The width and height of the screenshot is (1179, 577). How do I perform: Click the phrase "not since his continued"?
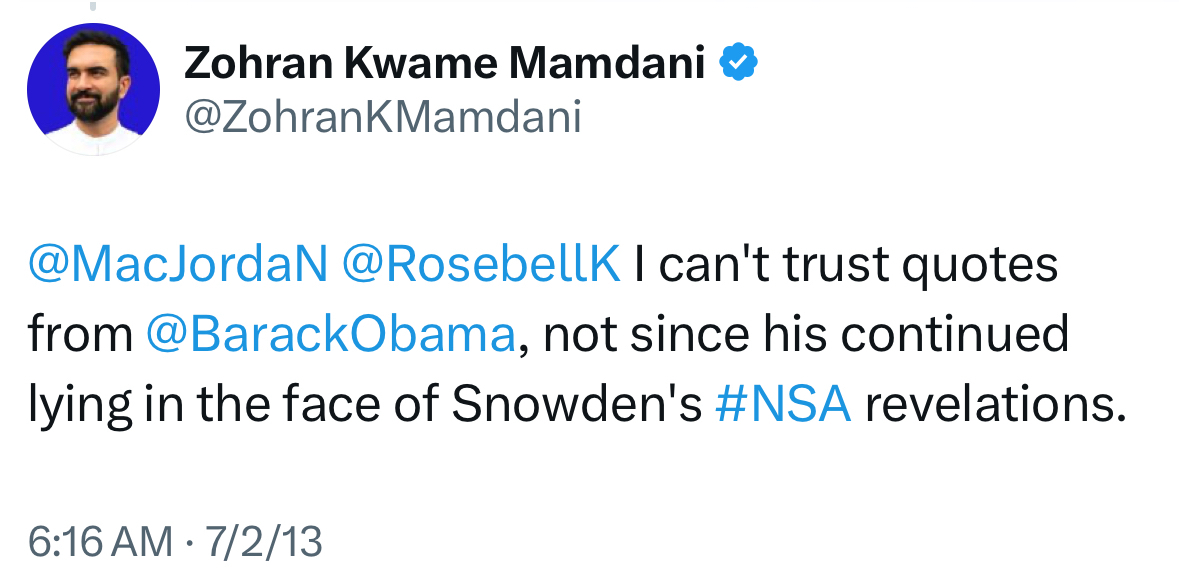807,336
